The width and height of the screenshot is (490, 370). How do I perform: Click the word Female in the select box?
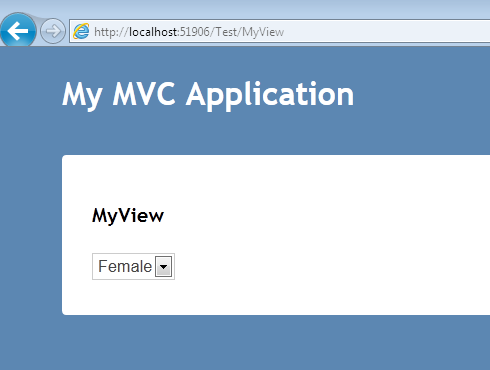coord(125,266)
